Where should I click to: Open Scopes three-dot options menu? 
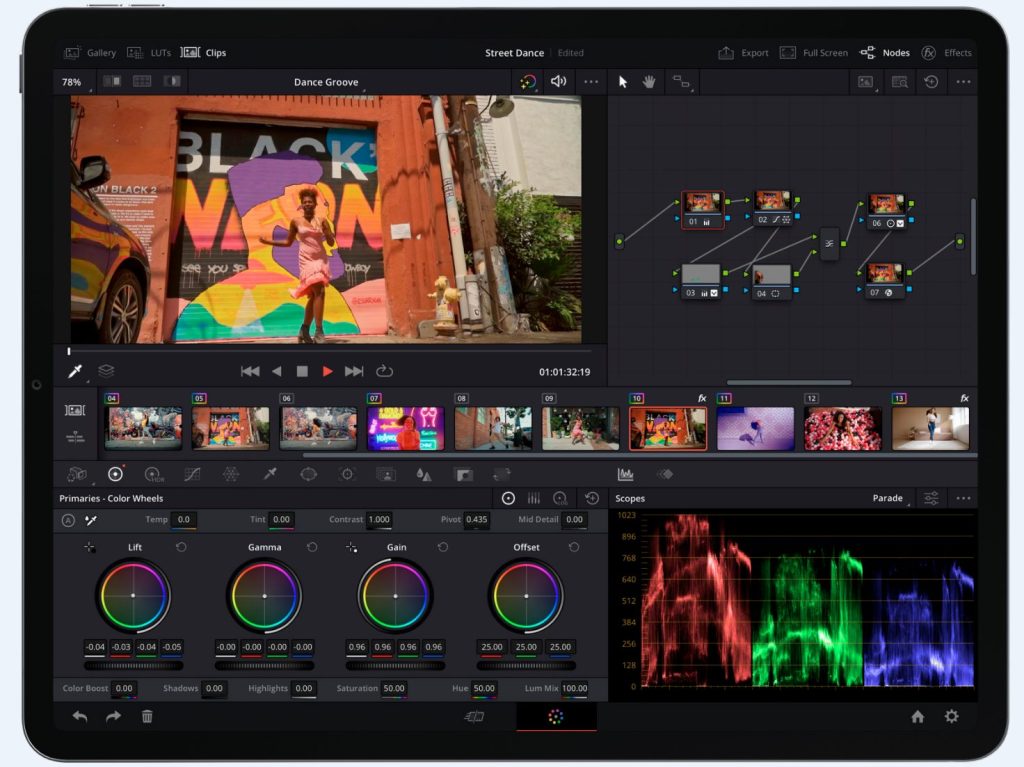pyautogui.click(x=963, y=498)
